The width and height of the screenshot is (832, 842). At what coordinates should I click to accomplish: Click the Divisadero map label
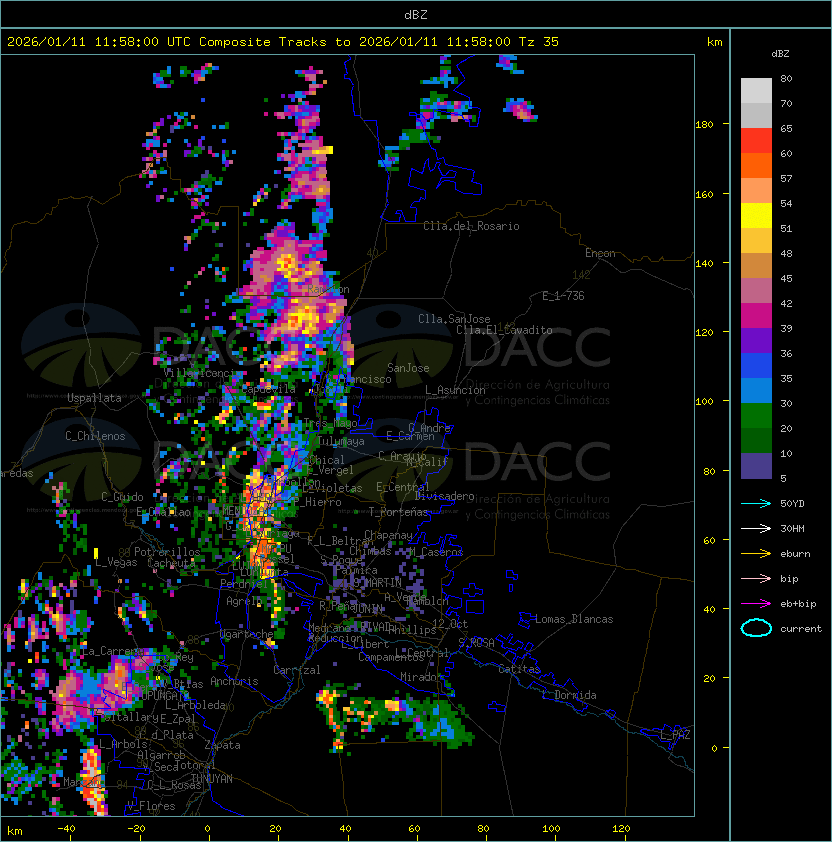444,496
